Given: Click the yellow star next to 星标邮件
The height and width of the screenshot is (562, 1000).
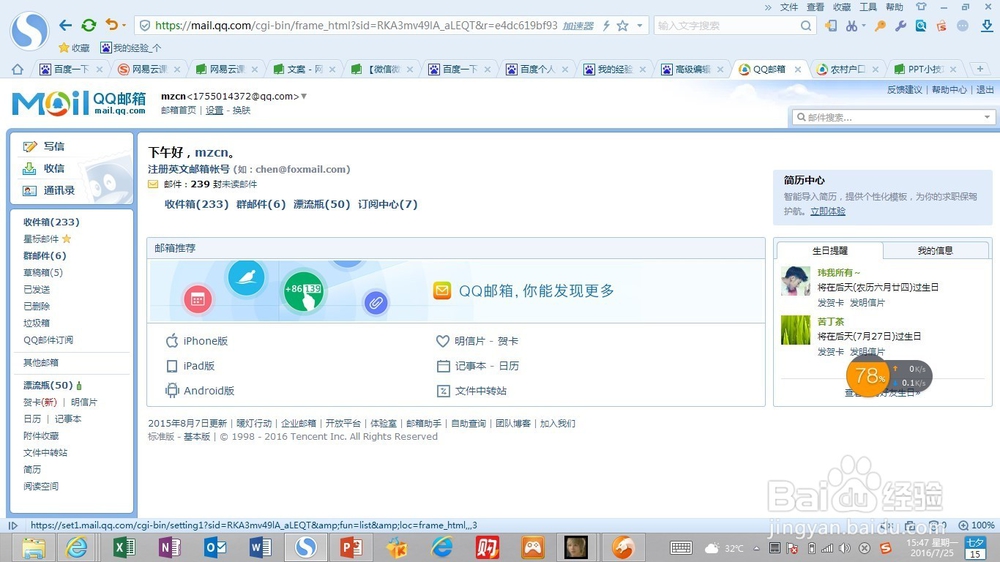Looking at the screenshot, I should tap(66, 239).
